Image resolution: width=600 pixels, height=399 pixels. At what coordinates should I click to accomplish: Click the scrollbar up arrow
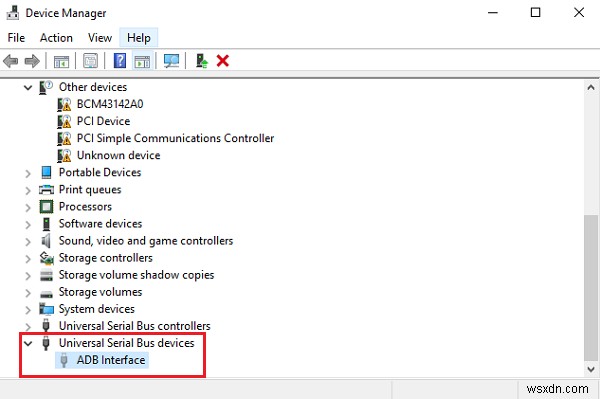(591, 88)
